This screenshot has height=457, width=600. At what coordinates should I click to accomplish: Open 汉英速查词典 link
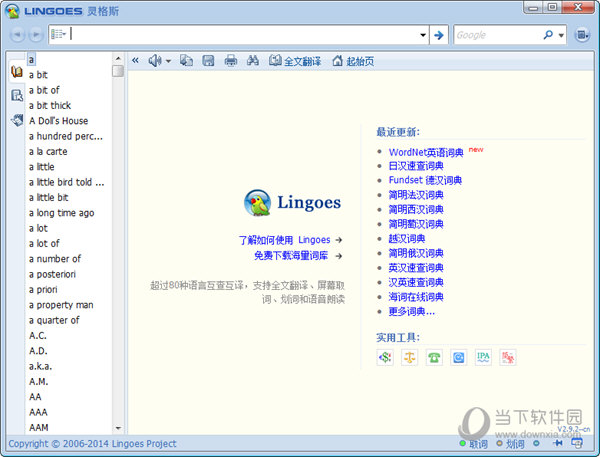[416, 282]
